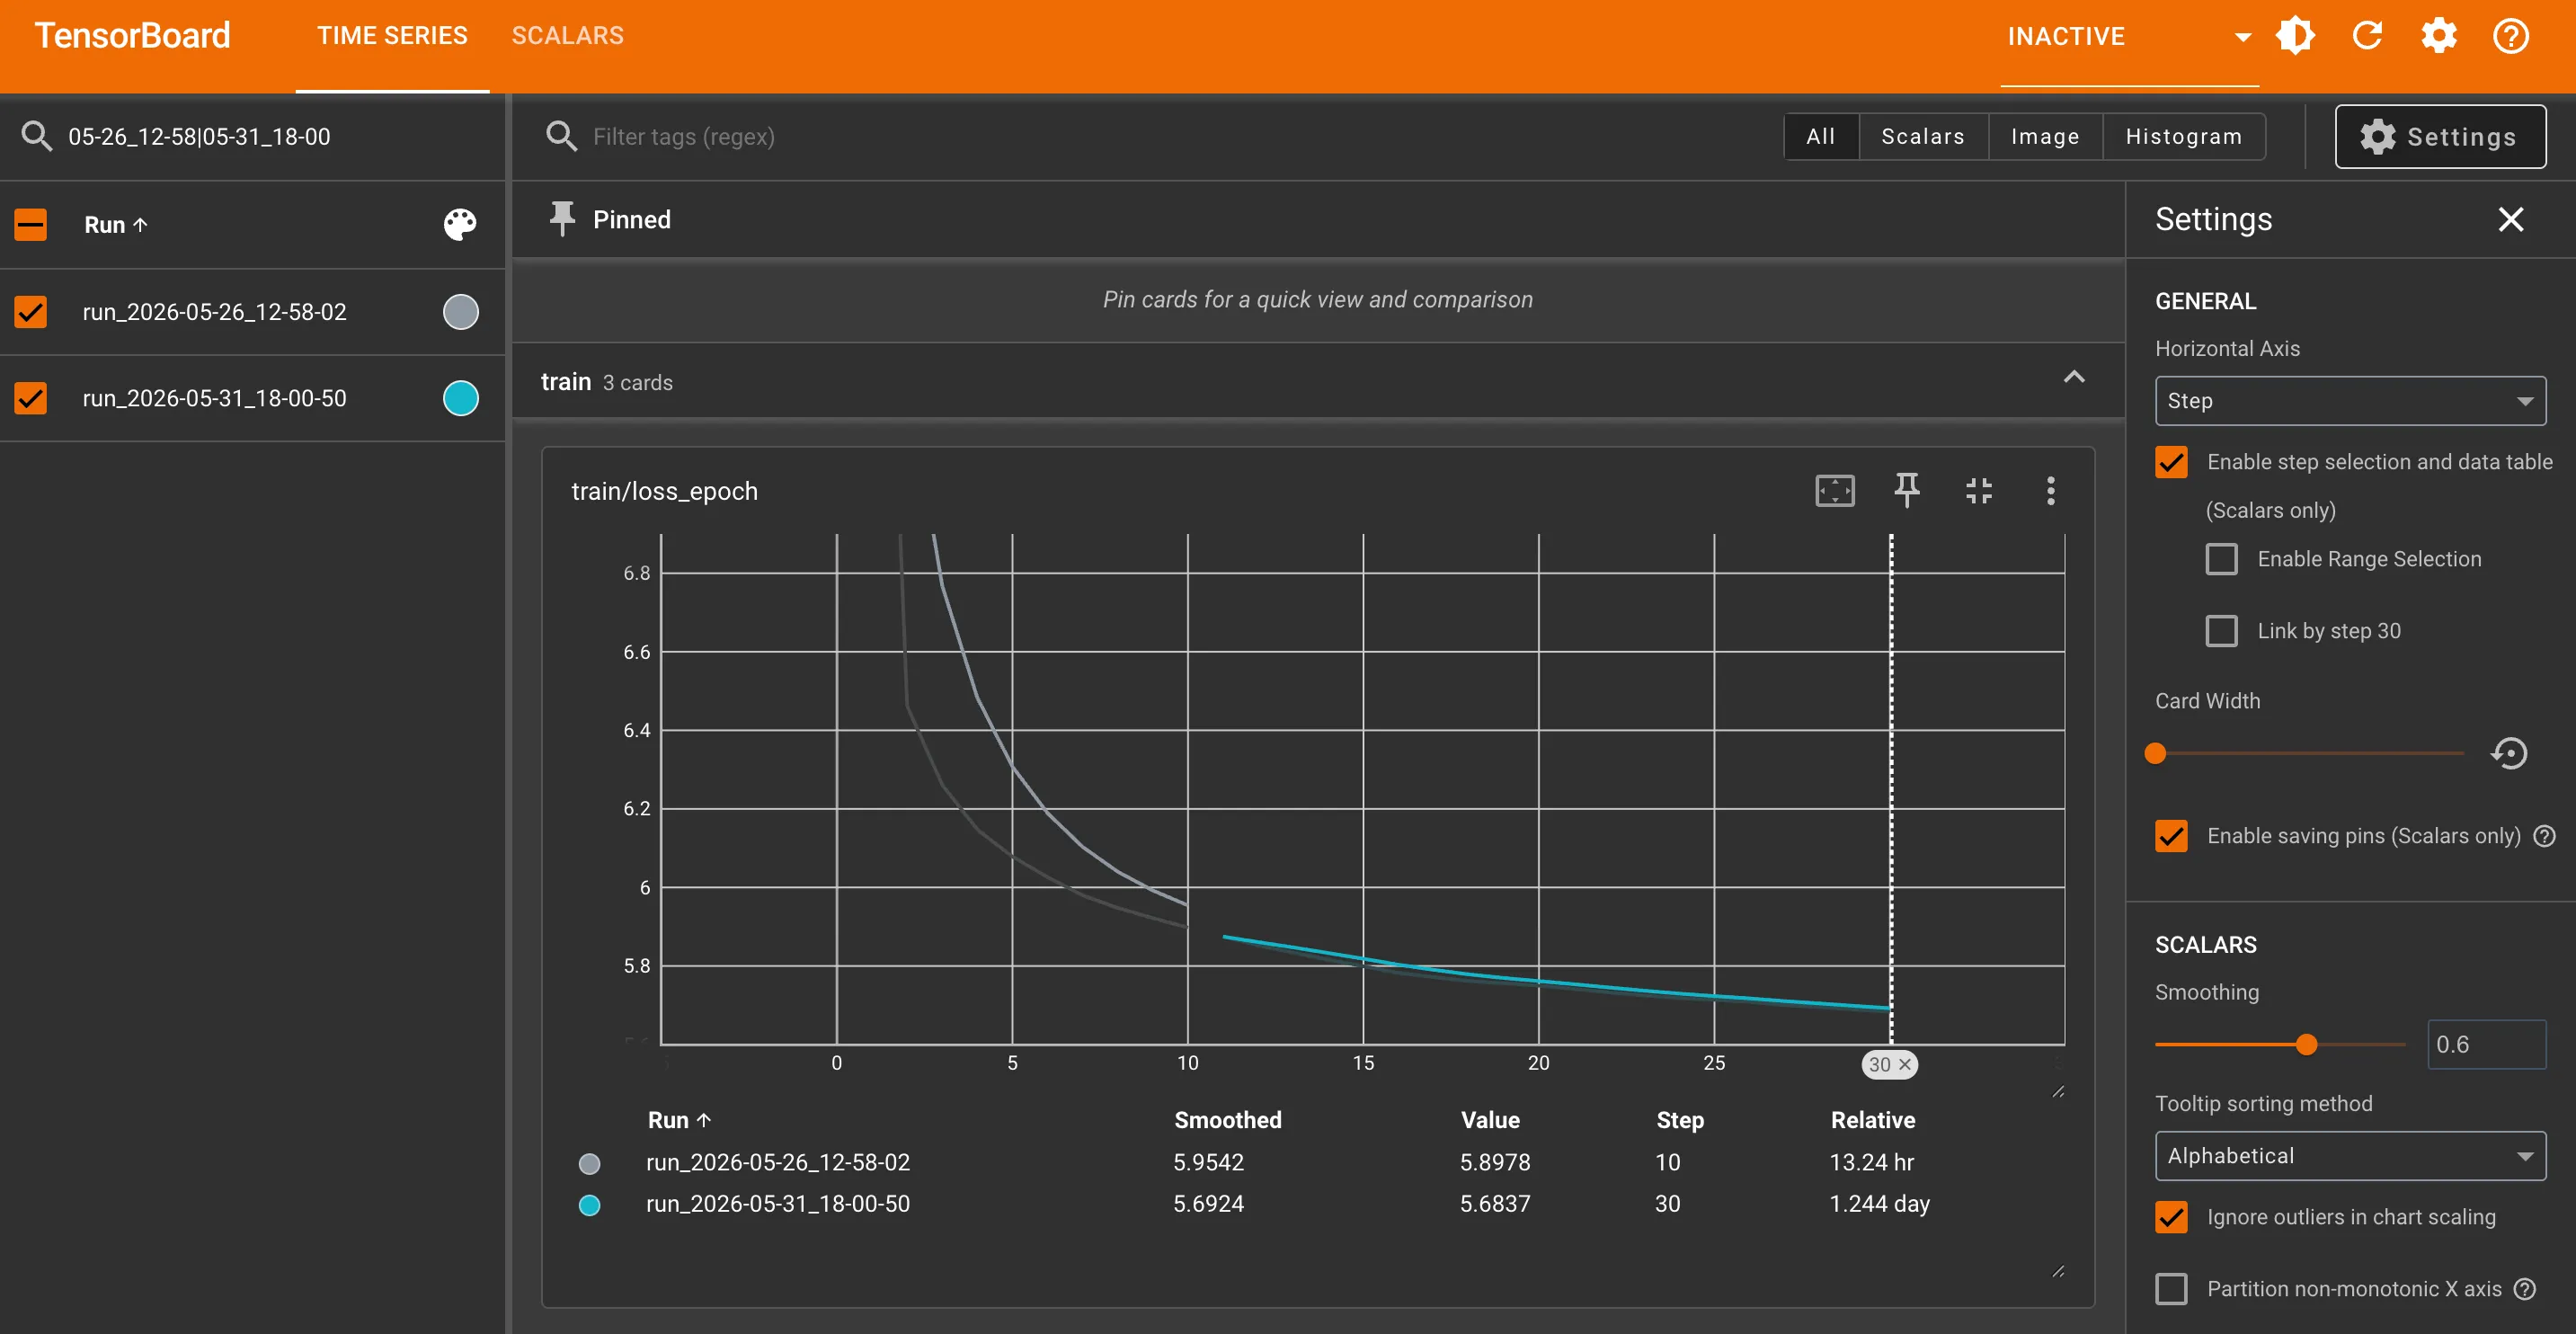Open the help question mark icon
Screen dimensions: 2576x1334
coord(2510,36)
